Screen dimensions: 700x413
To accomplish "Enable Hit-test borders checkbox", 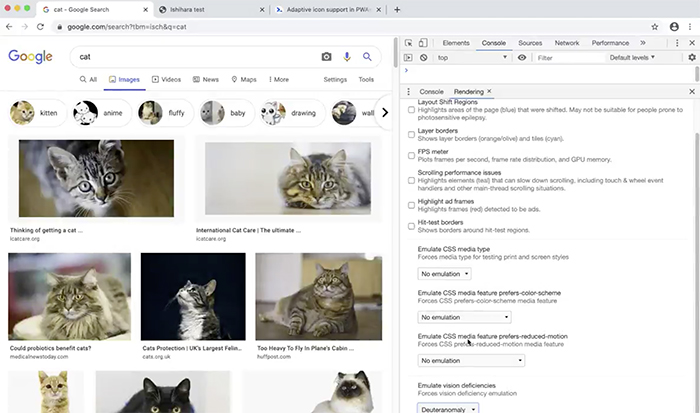I will coord(411,226).
